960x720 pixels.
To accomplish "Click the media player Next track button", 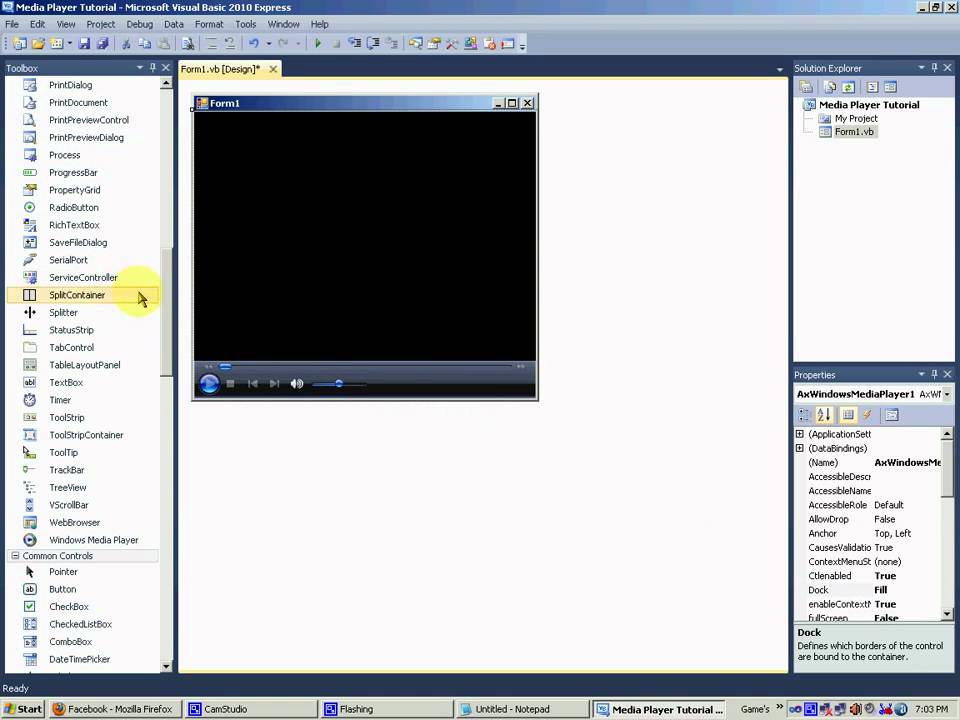I will [274, 384].
